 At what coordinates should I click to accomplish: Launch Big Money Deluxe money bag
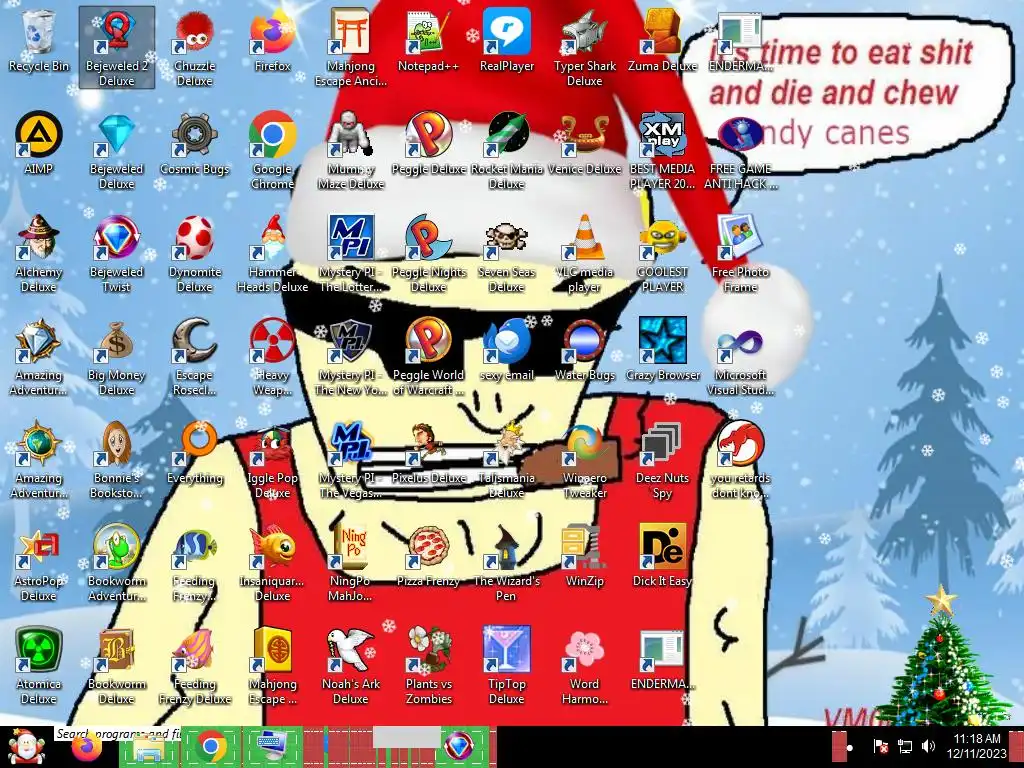pos(117,357)
